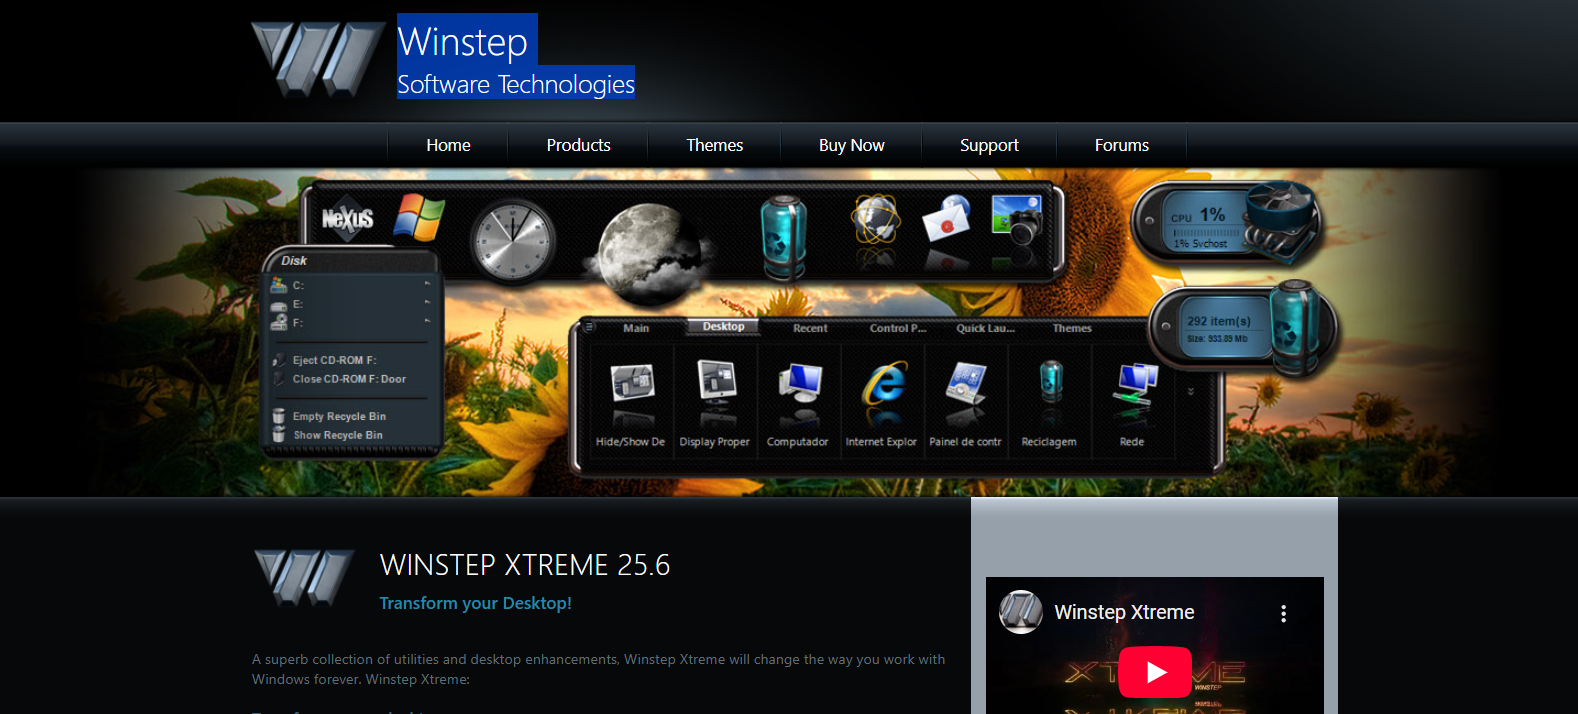Open the Support navigation item
1578x714 pixels.
pos(989,145)
